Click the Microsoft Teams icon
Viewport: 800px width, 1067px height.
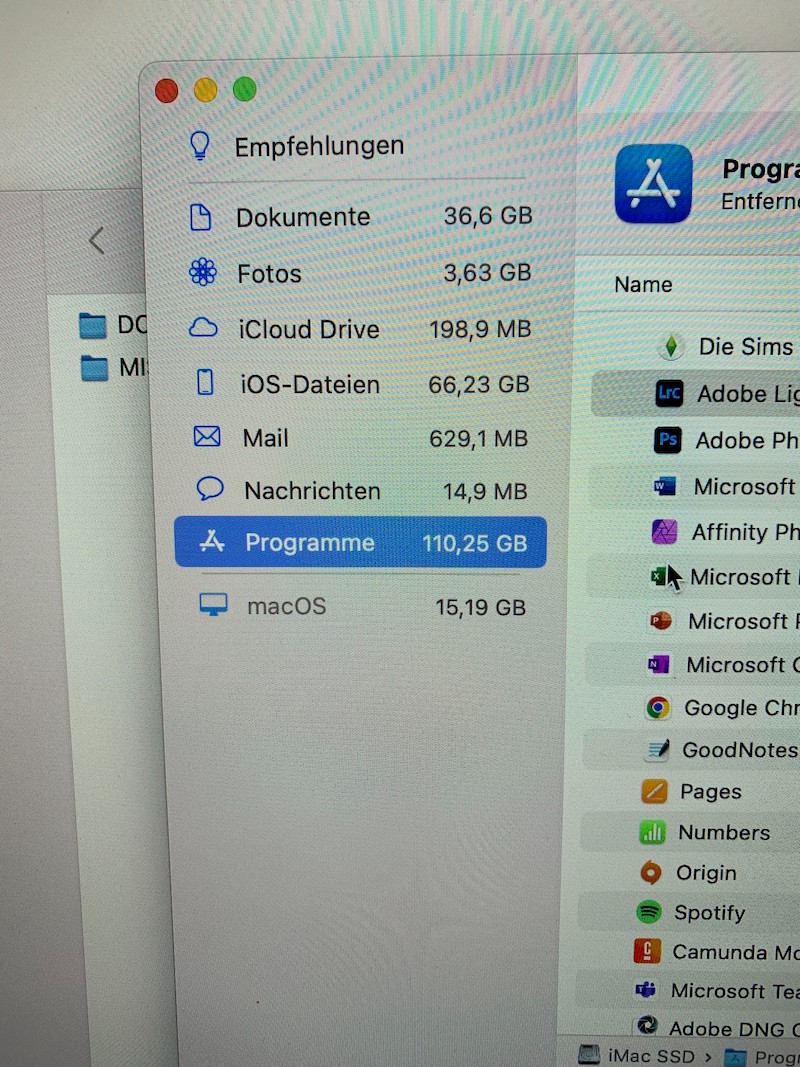point(645,990)
